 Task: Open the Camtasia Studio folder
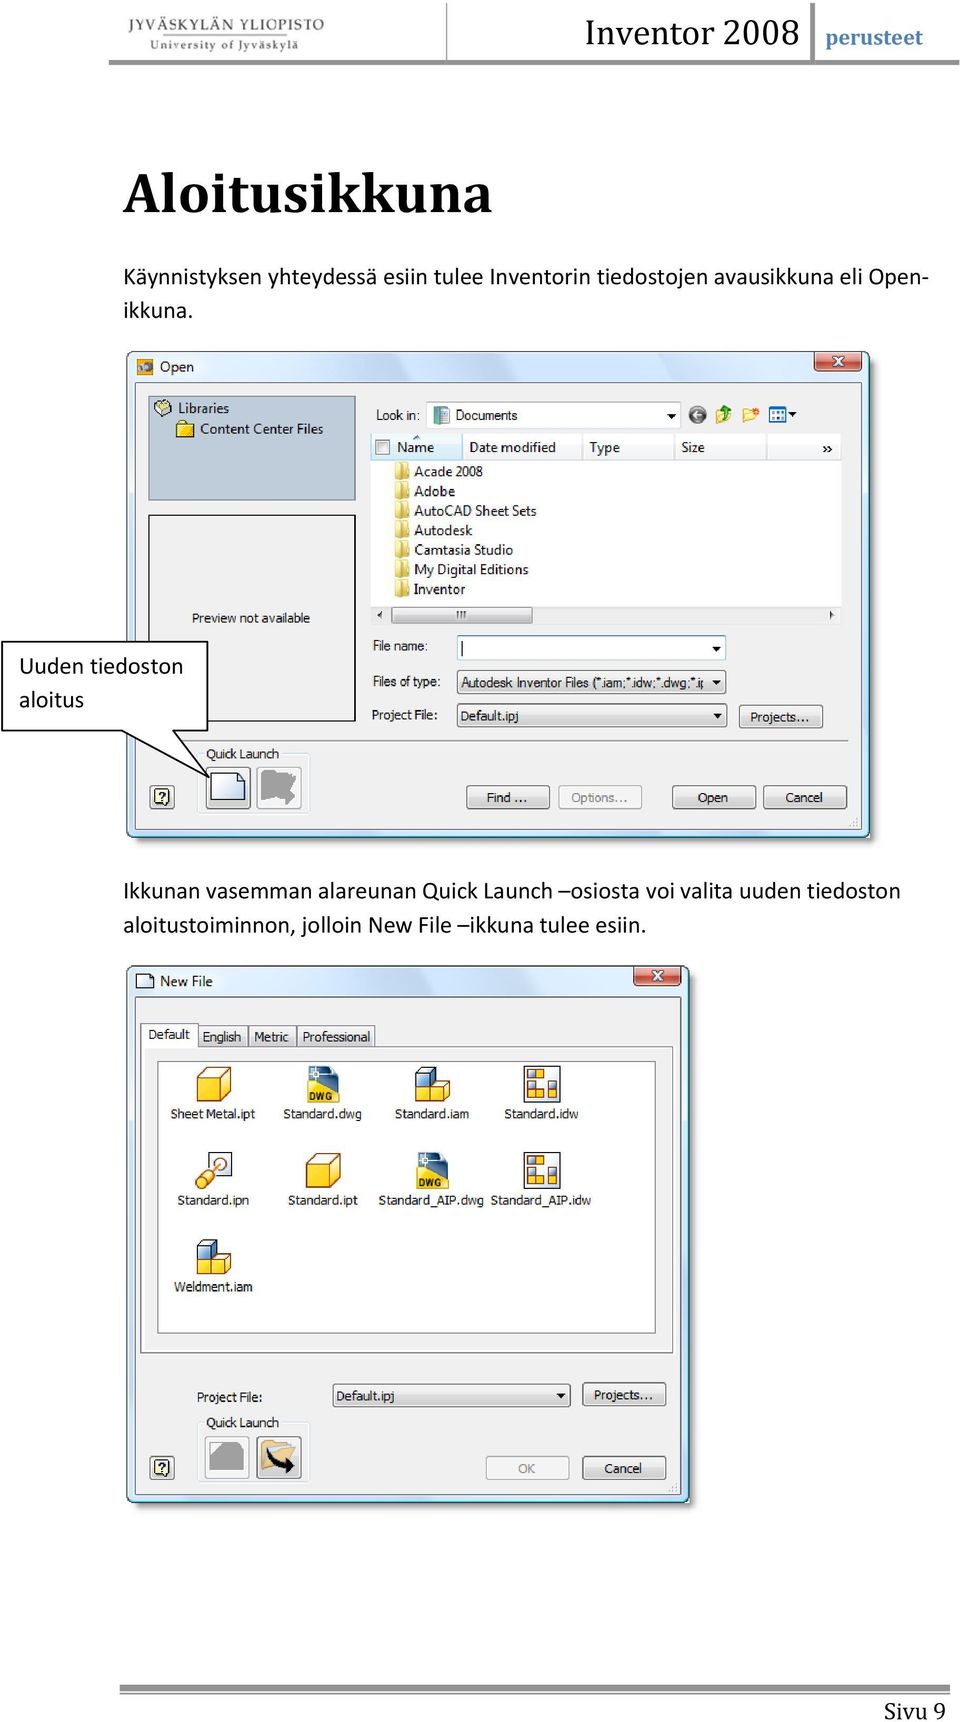tap(455, 550)
